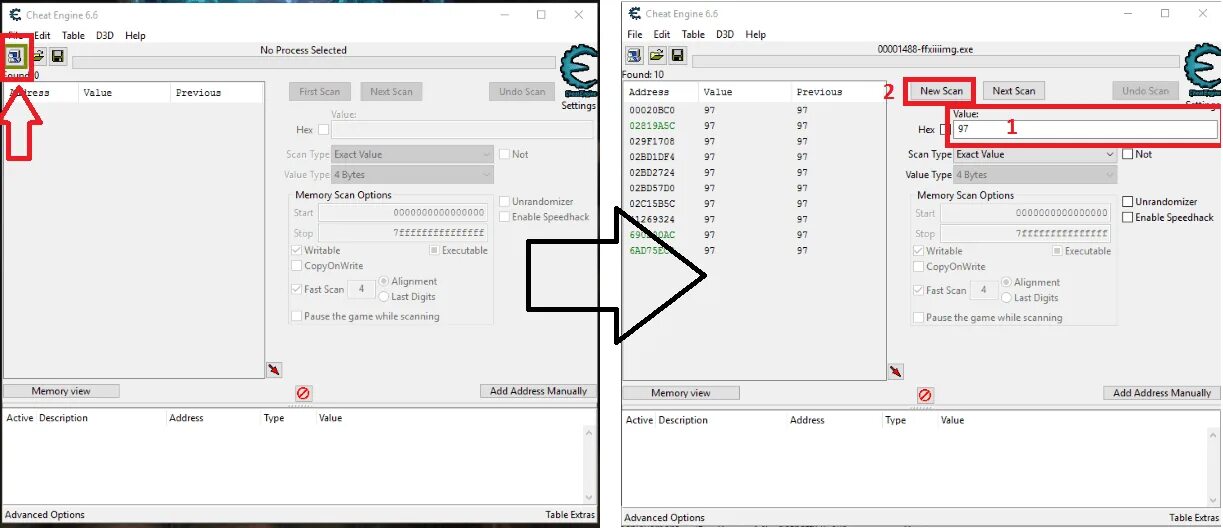Click First Scan button in left window
Image resolution: width=1223 pixels, height=528 pixels.
(320, 91)
